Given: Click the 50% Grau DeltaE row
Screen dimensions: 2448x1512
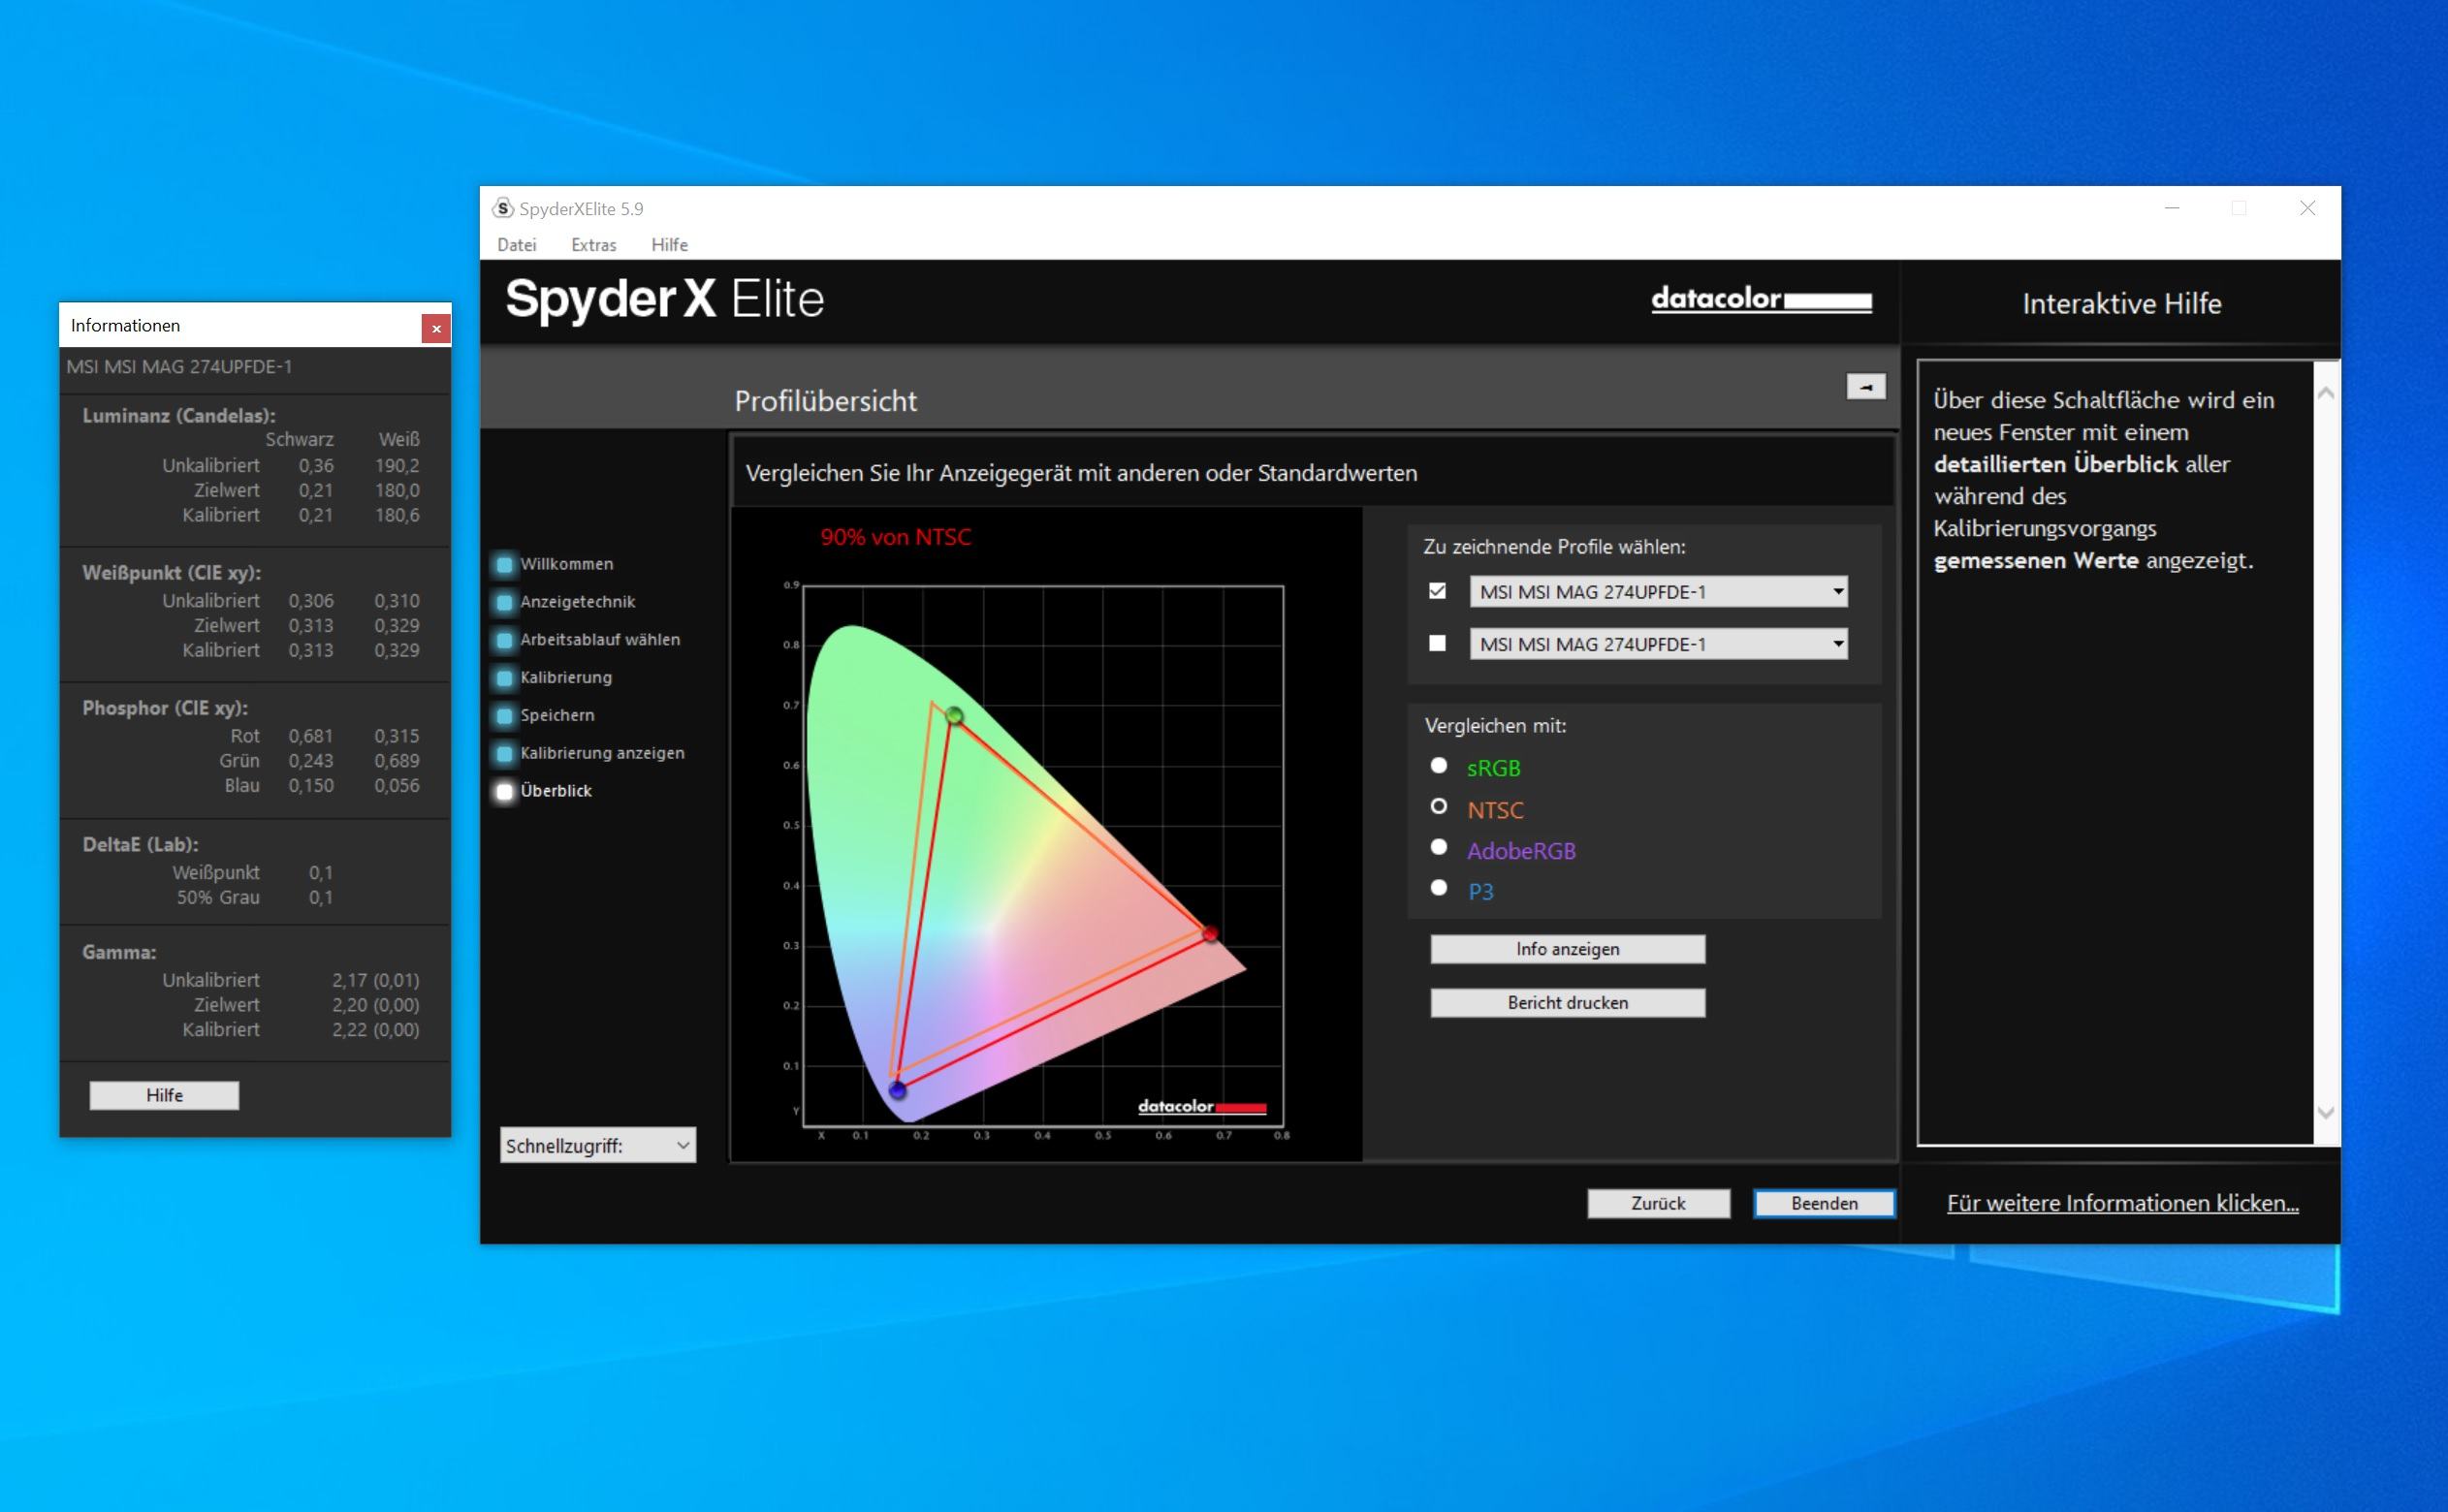Looking at the screenshot, I should pos(254,898).
